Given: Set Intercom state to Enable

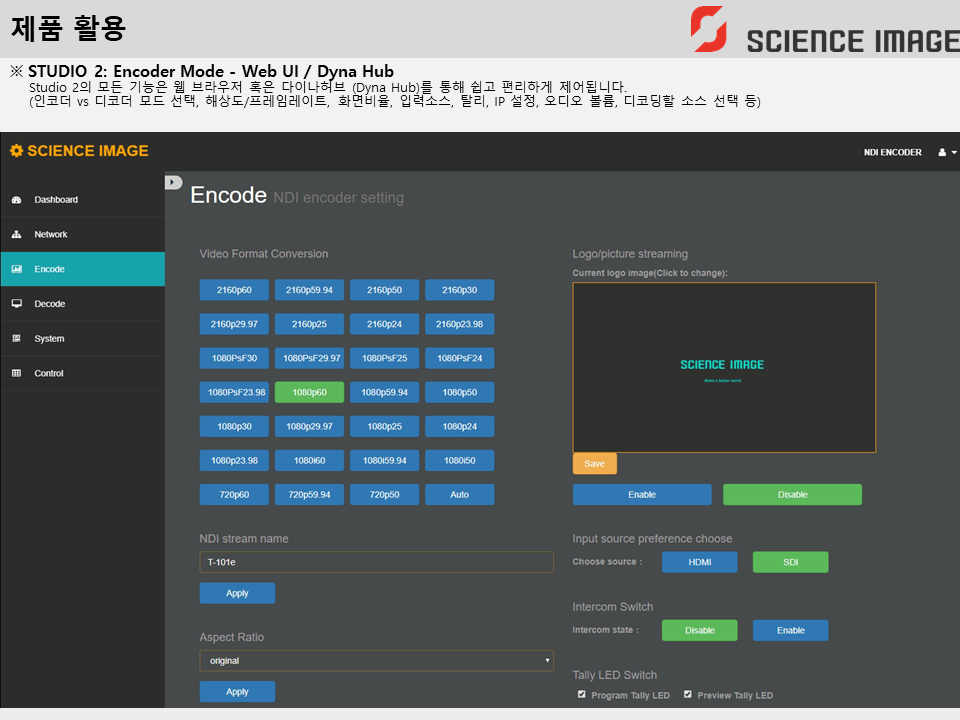Looking at the screenshot, I should 790,630.
